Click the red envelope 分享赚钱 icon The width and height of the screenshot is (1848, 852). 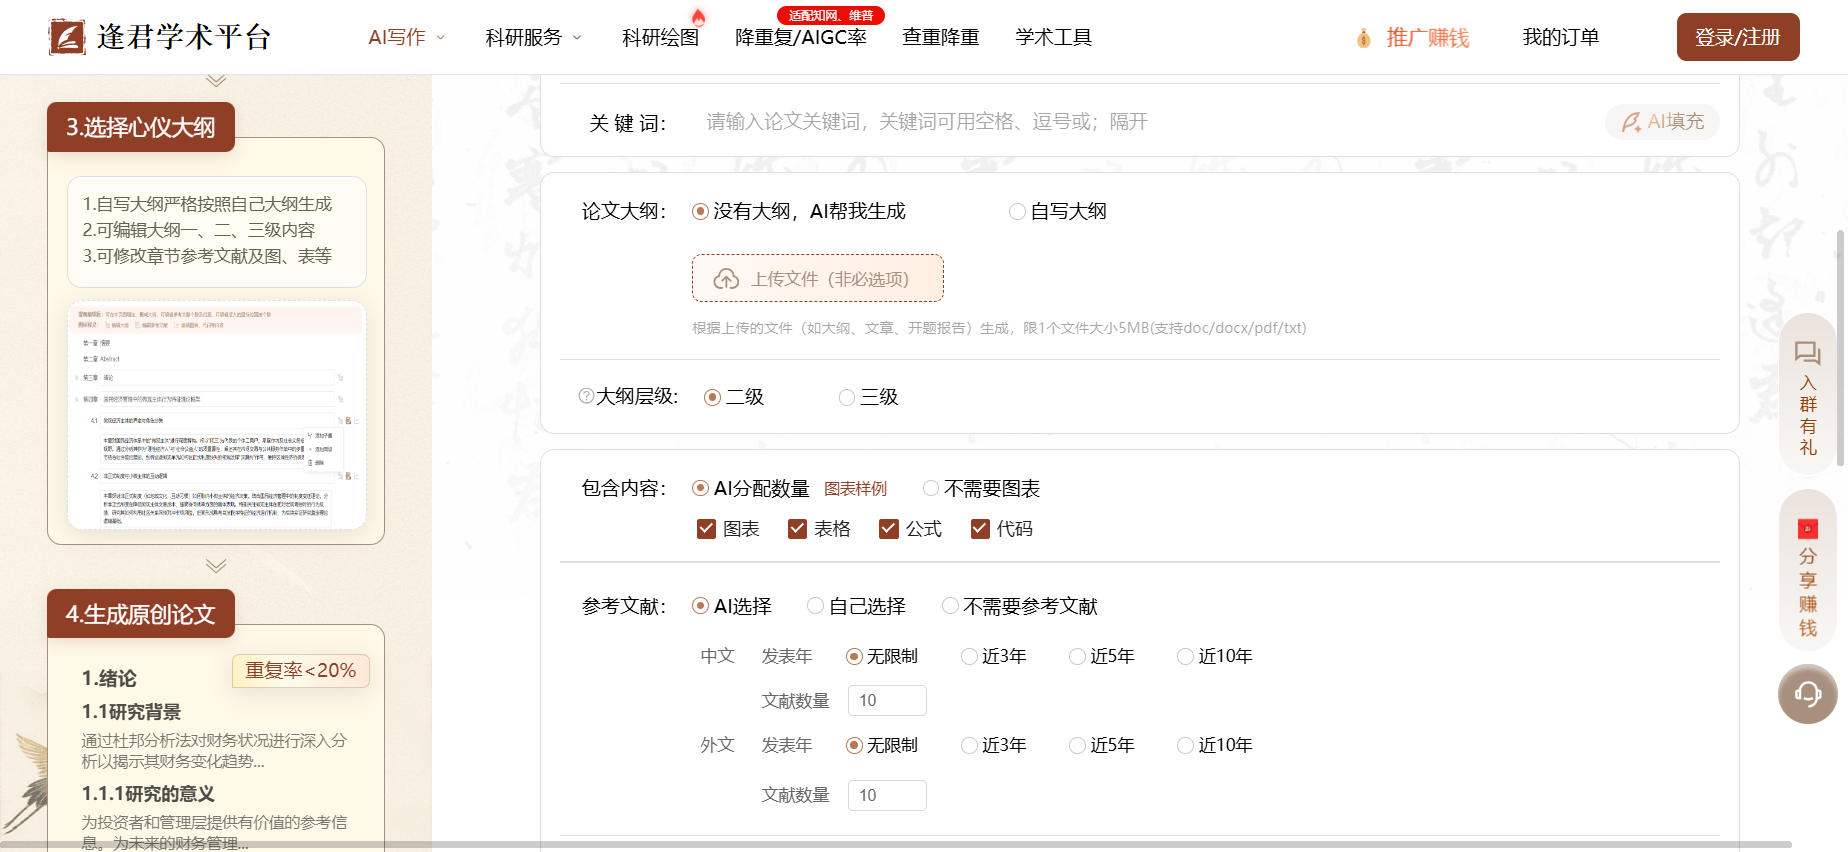tap(1807, 529)
